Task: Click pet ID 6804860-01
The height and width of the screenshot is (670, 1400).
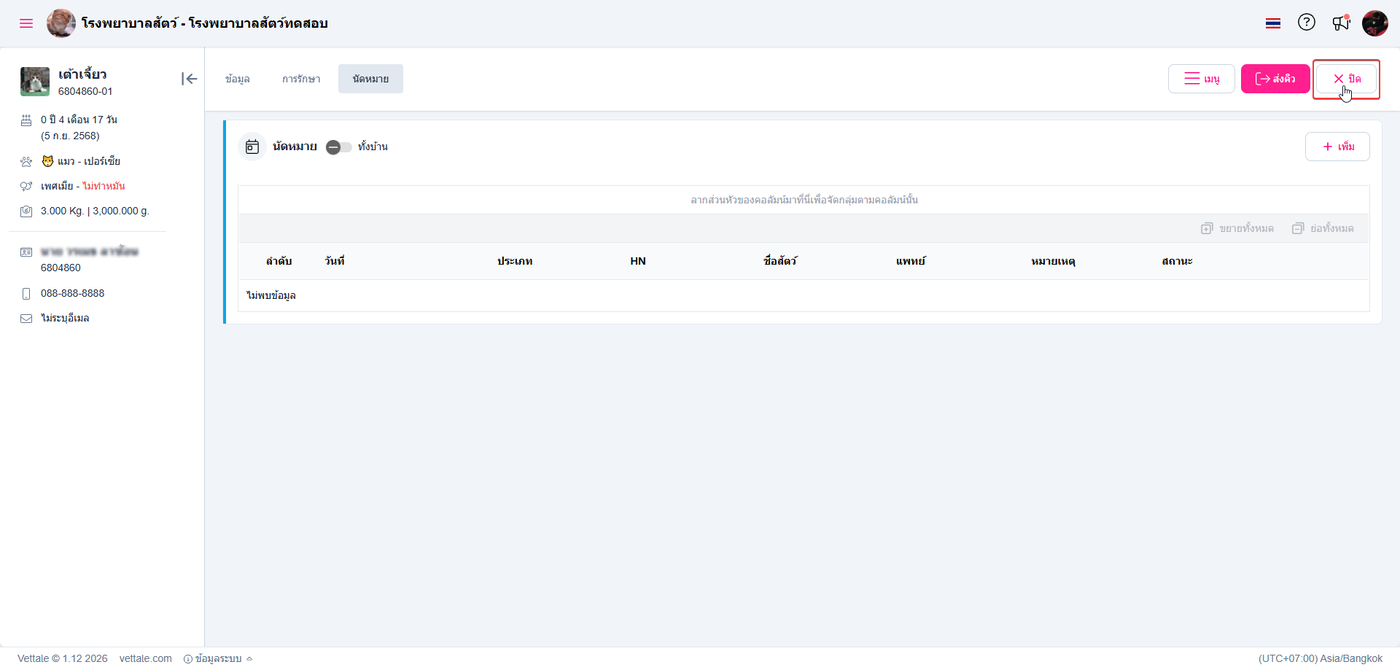Action: [85, 91]
